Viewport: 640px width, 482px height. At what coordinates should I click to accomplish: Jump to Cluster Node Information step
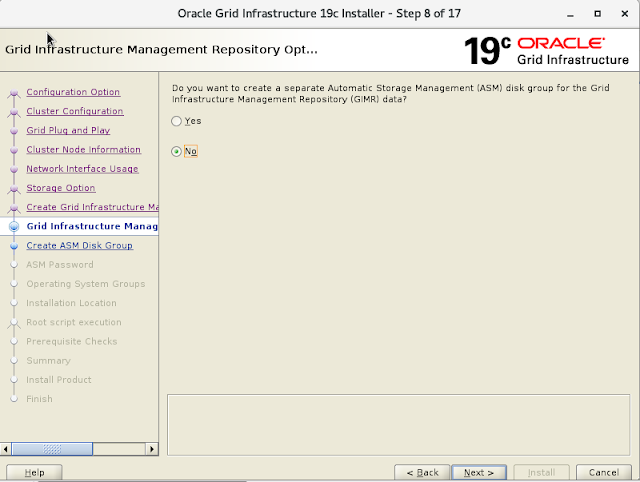point(84,149)
